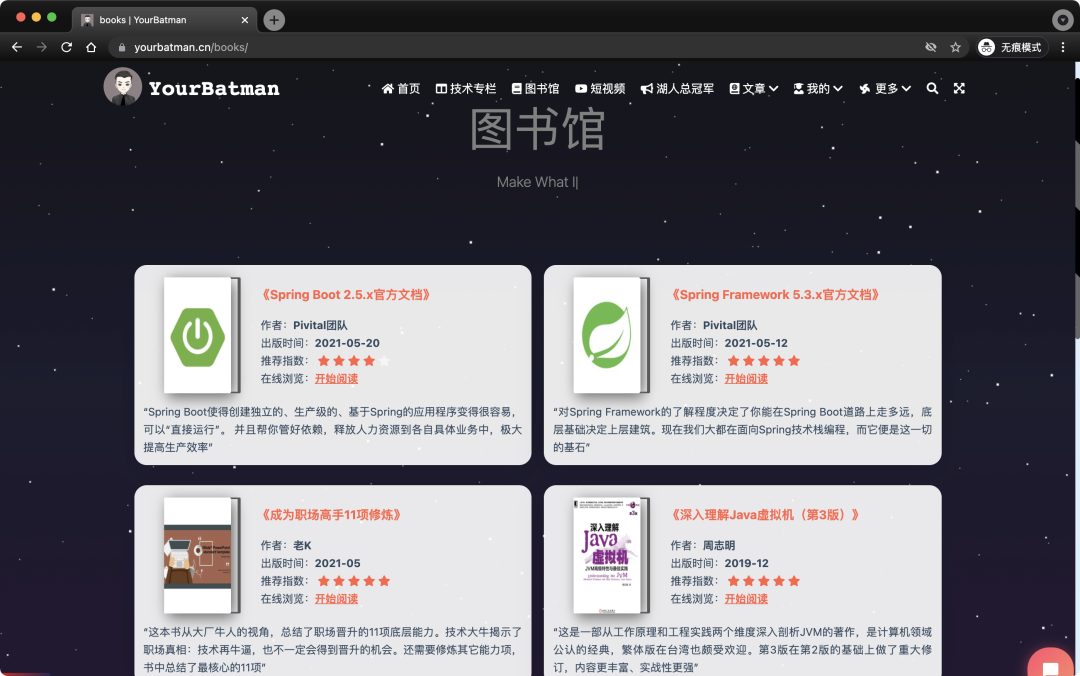The image size is (1080, 676).
Task: Click 开始阅读 for 成为职场高手11项修炼
Action: point(336,599)
